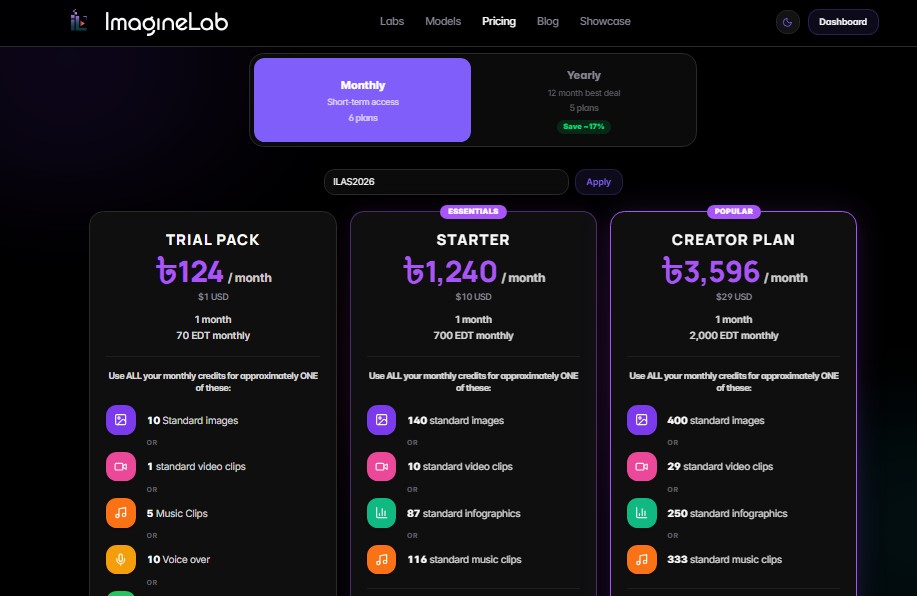917x596 pixels.
Task: Switch to Yearly billing tab
Action: tap(583, 100)
